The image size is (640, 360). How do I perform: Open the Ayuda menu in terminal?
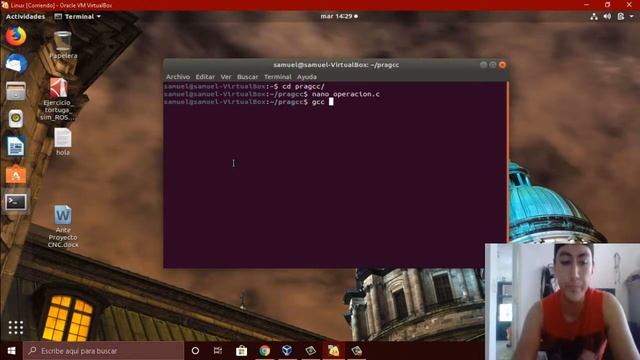[x=307, y=77]
